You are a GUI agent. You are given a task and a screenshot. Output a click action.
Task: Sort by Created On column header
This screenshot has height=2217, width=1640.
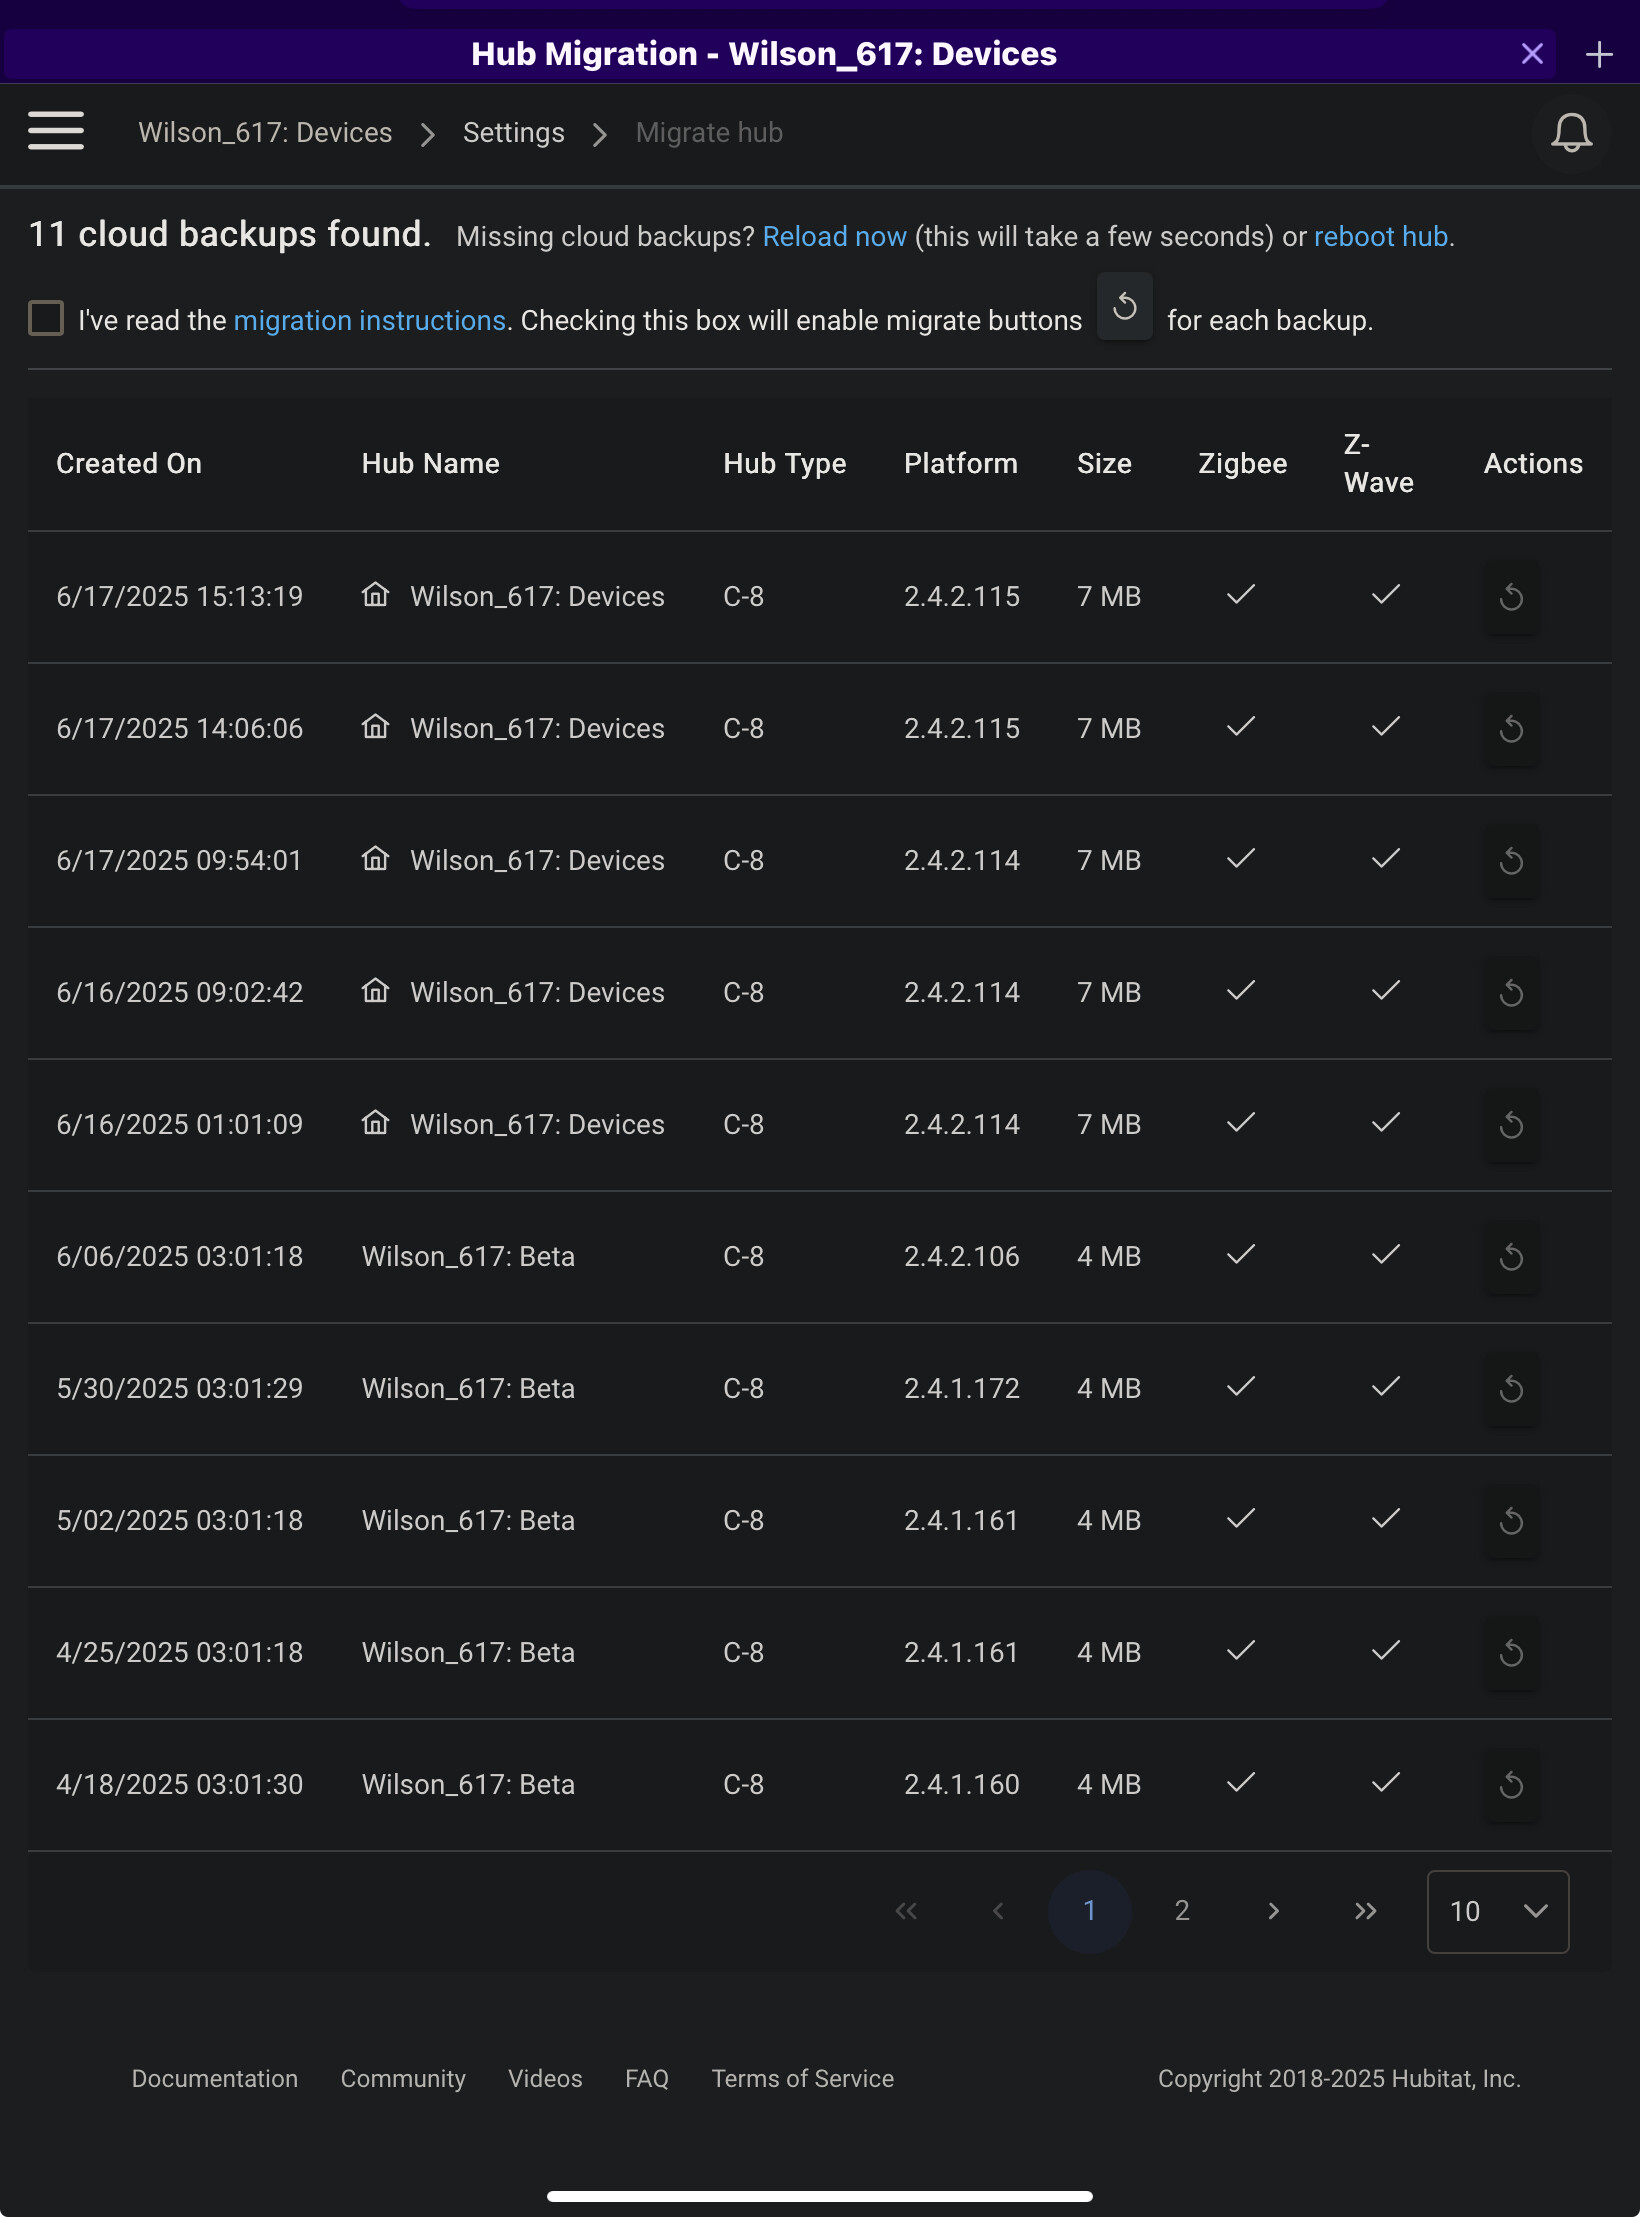tap(129, 463)
